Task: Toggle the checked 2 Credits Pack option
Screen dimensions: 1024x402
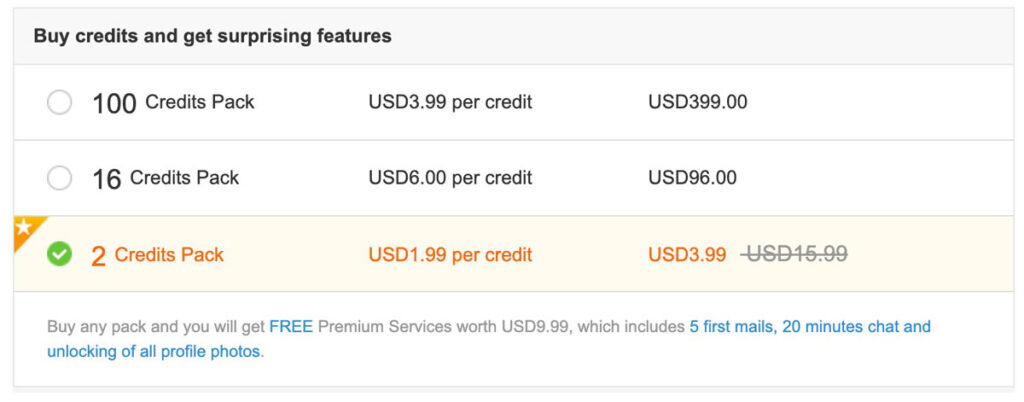Action: coord(60,255)
